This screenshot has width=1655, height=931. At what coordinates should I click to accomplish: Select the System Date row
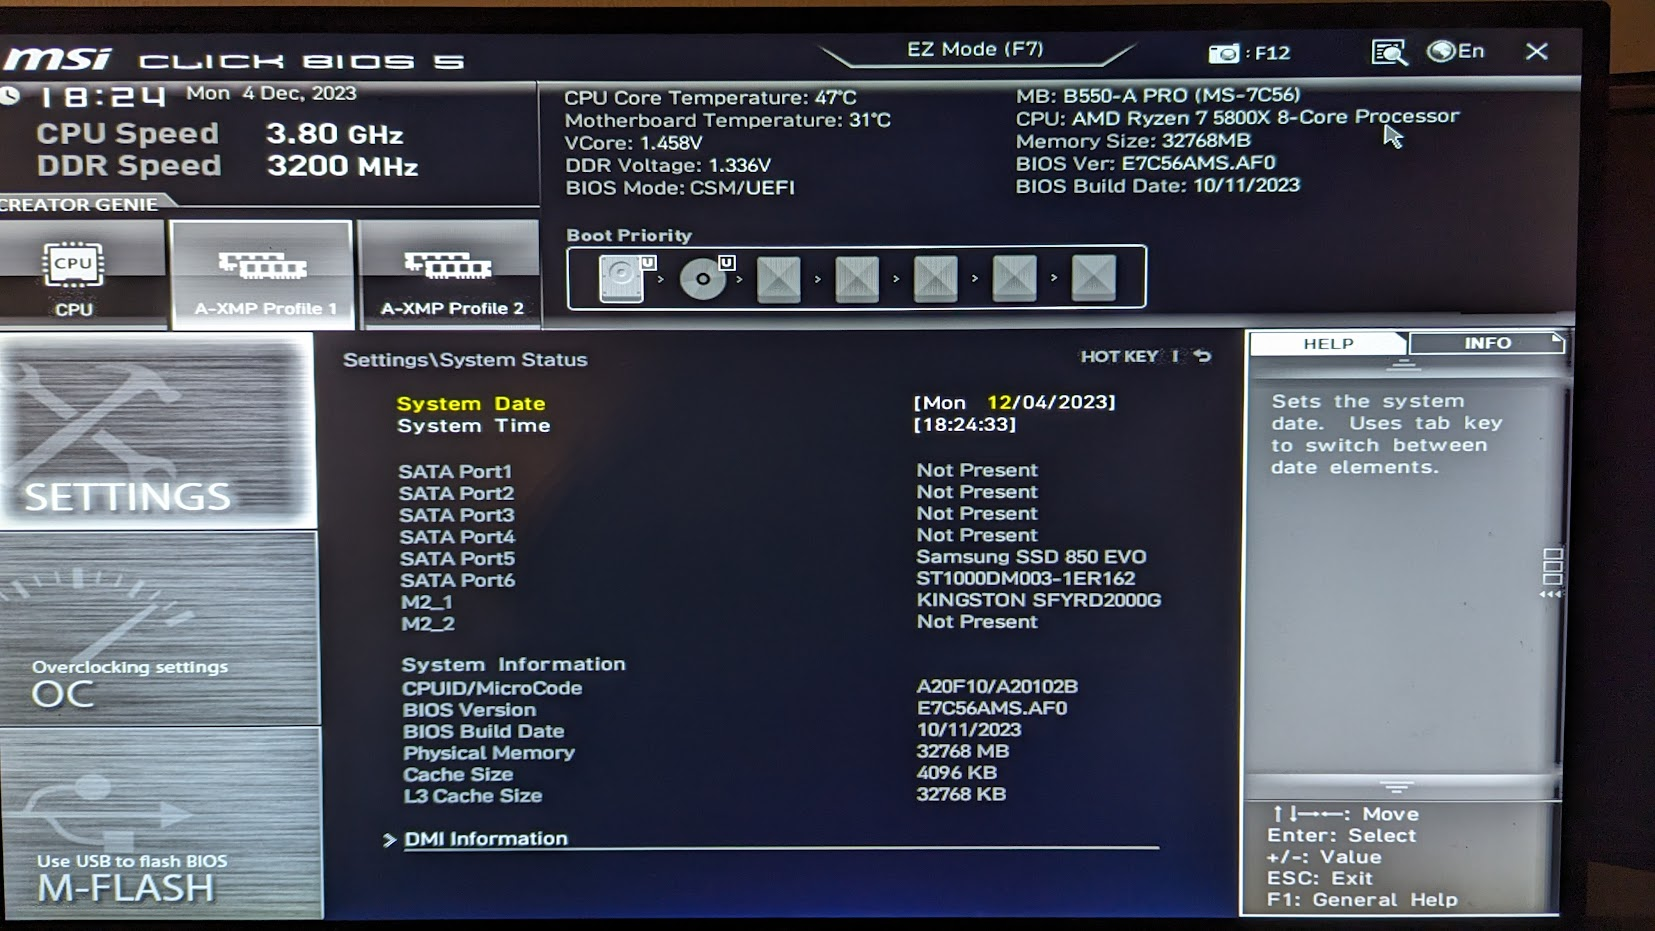755,403
